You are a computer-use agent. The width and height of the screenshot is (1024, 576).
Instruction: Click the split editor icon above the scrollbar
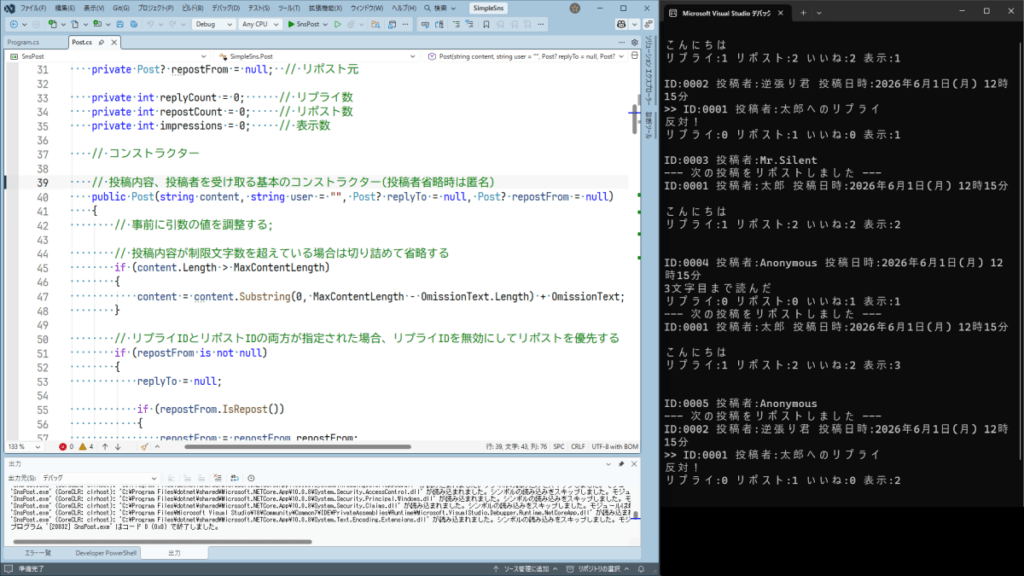[634, 56]
